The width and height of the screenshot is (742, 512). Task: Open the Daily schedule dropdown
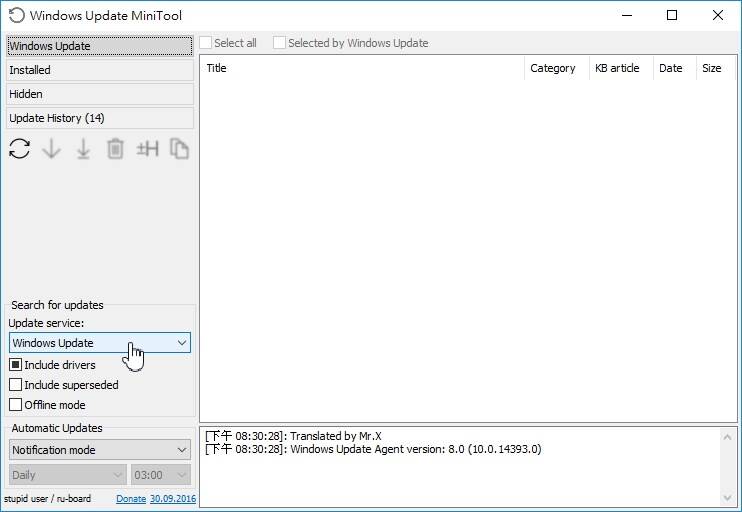pyautogui.click(x=68, y=475)
